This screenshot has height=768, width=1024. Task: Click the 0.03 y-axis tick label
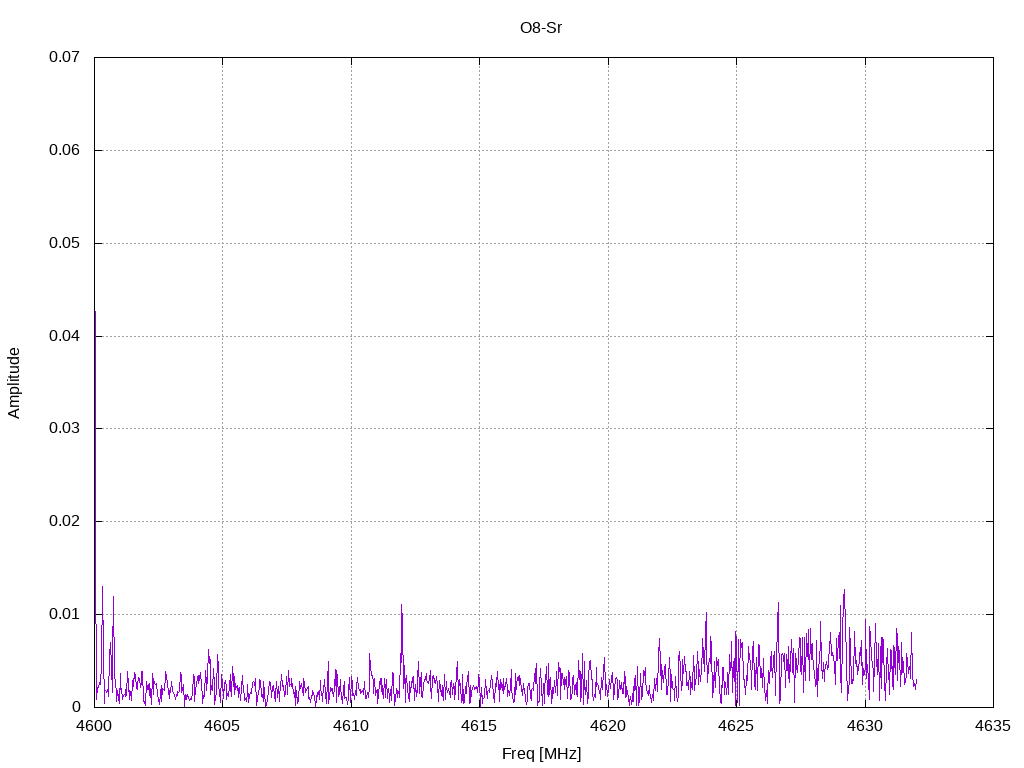tap(64, 428)
